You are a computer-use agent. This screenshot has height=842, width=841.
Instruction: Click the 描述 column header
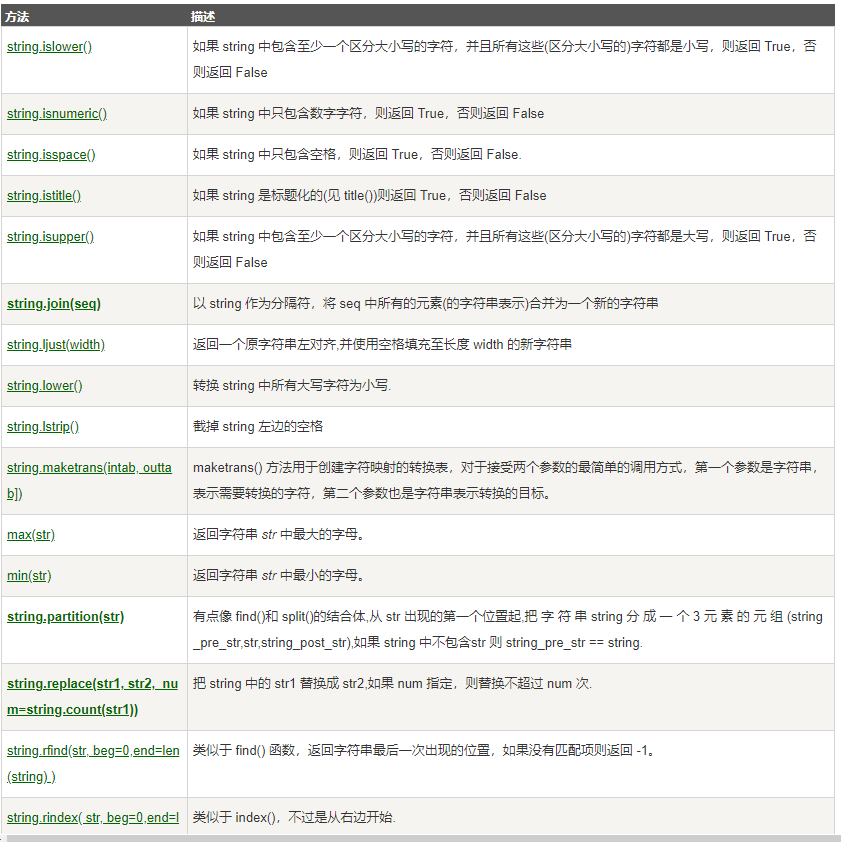tap(203, 17)
